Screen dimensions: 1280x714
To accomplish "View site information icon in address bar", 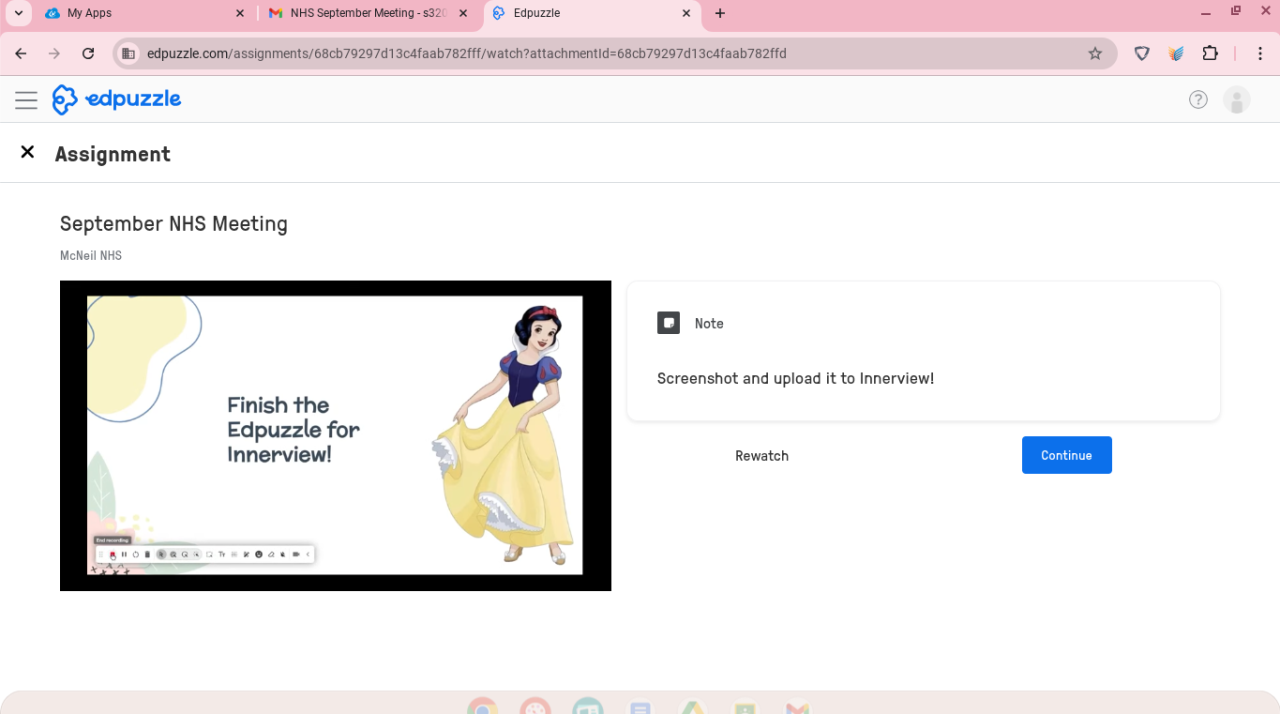I will 128,53.
